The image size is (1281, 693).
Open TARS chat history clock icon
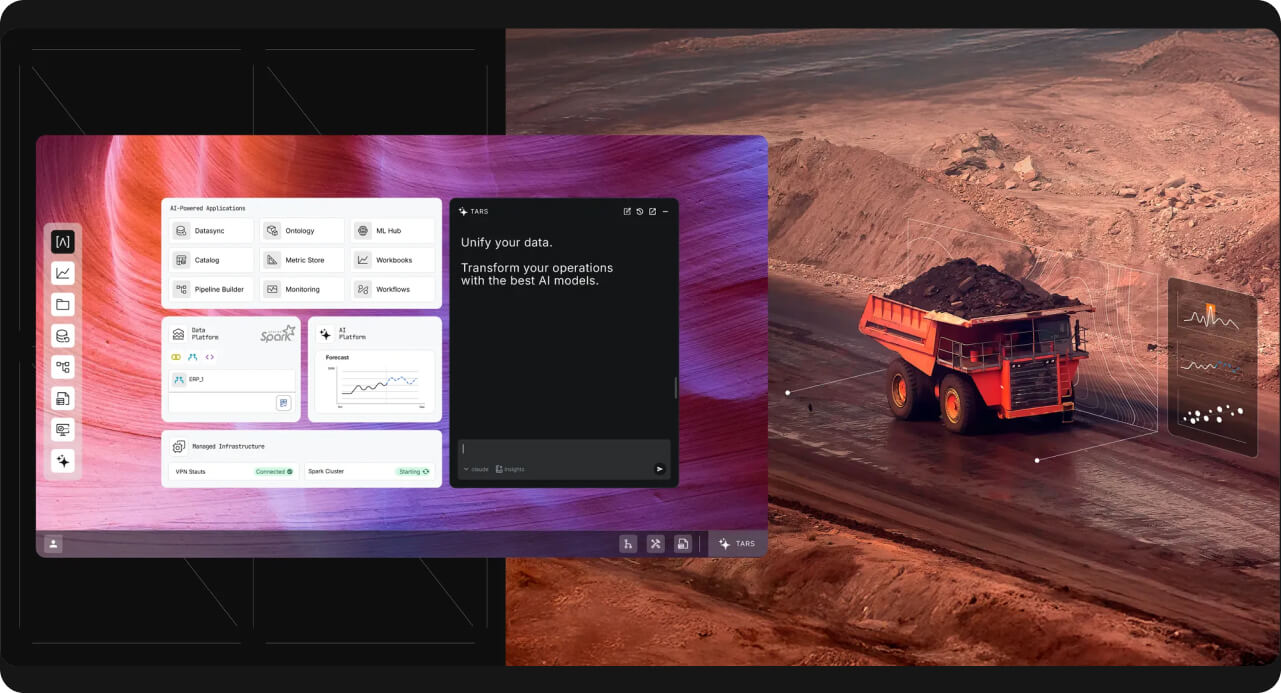640,212
